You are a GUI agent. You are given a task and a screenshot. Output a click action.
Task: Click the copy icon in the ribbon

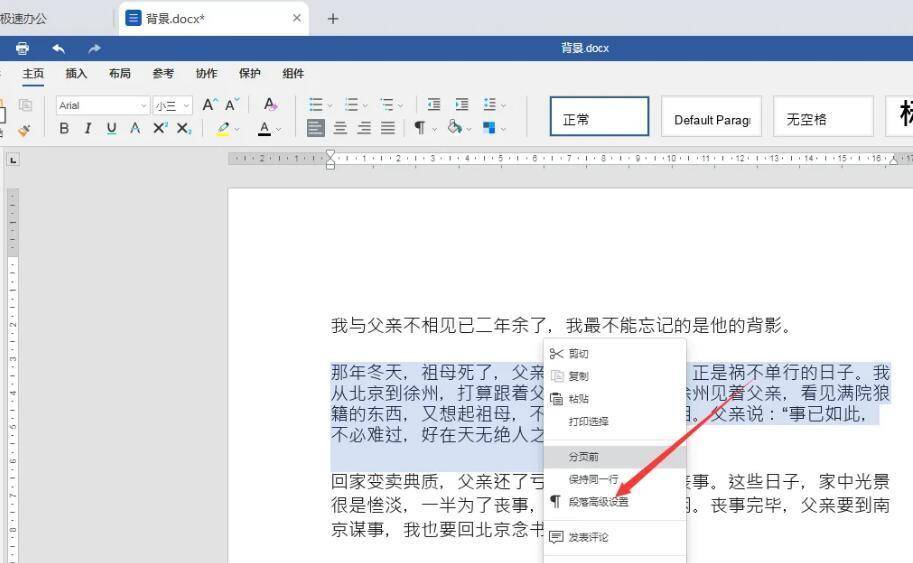(x=25, y=105)
